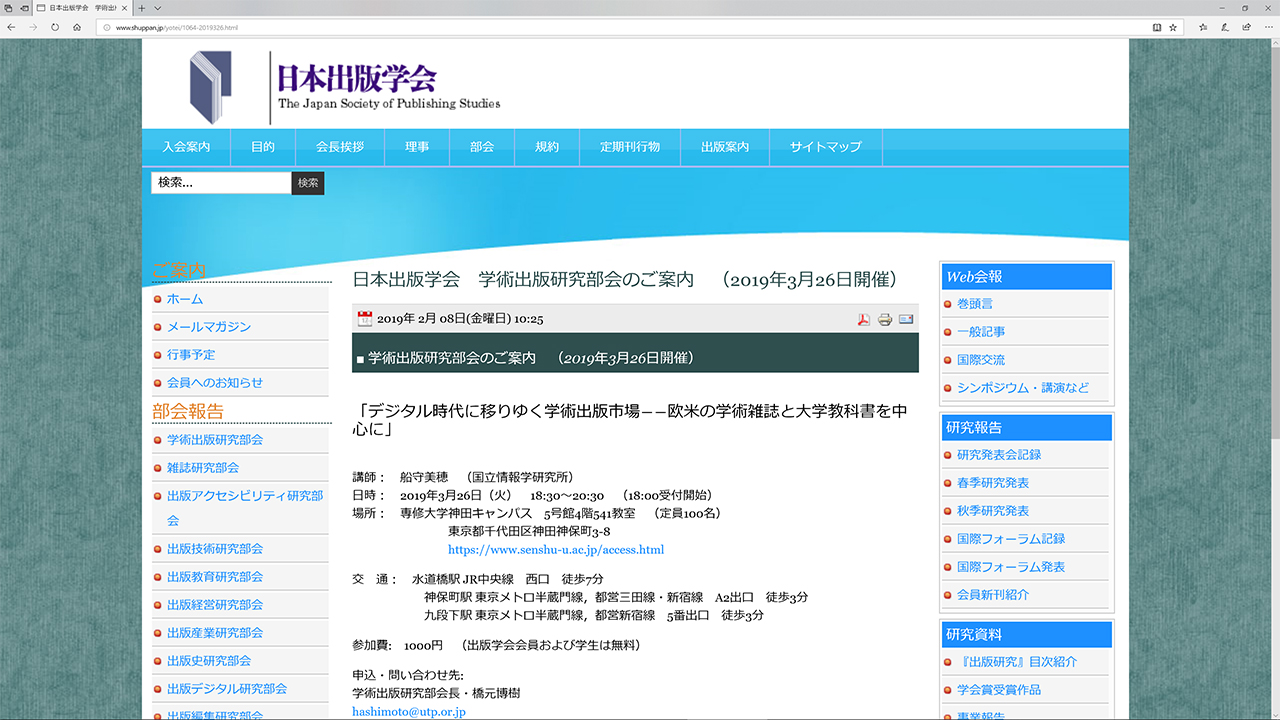The height and width of the screenshot is (720, 1280).
Task: Open the 出版案内 navigation menu item
Action: [x=725, y=147]
